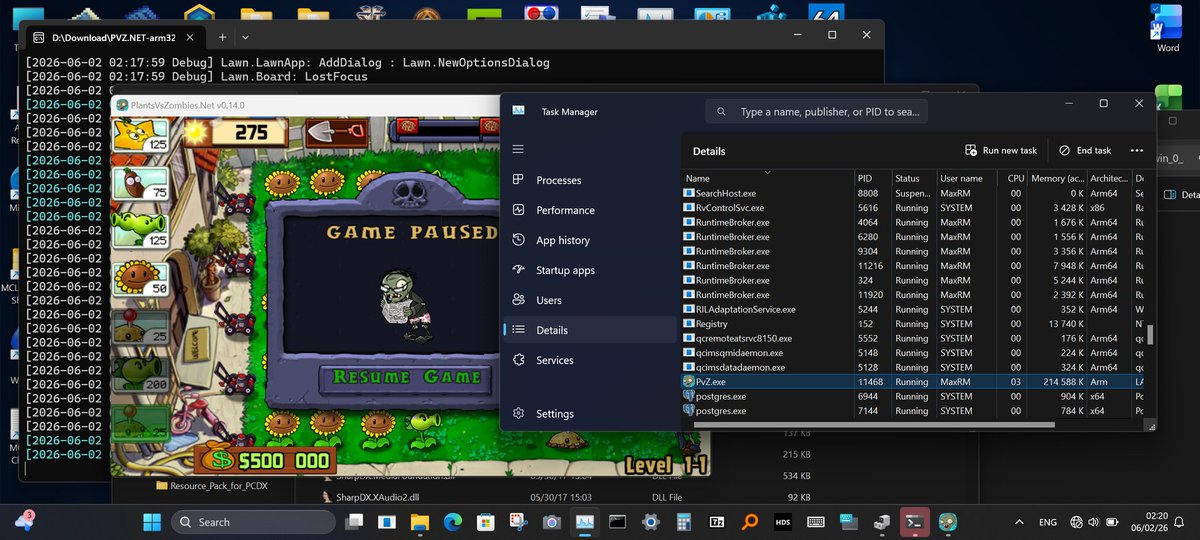Sort by the Status column header
1200x540 pixels.
pos(913,178)
